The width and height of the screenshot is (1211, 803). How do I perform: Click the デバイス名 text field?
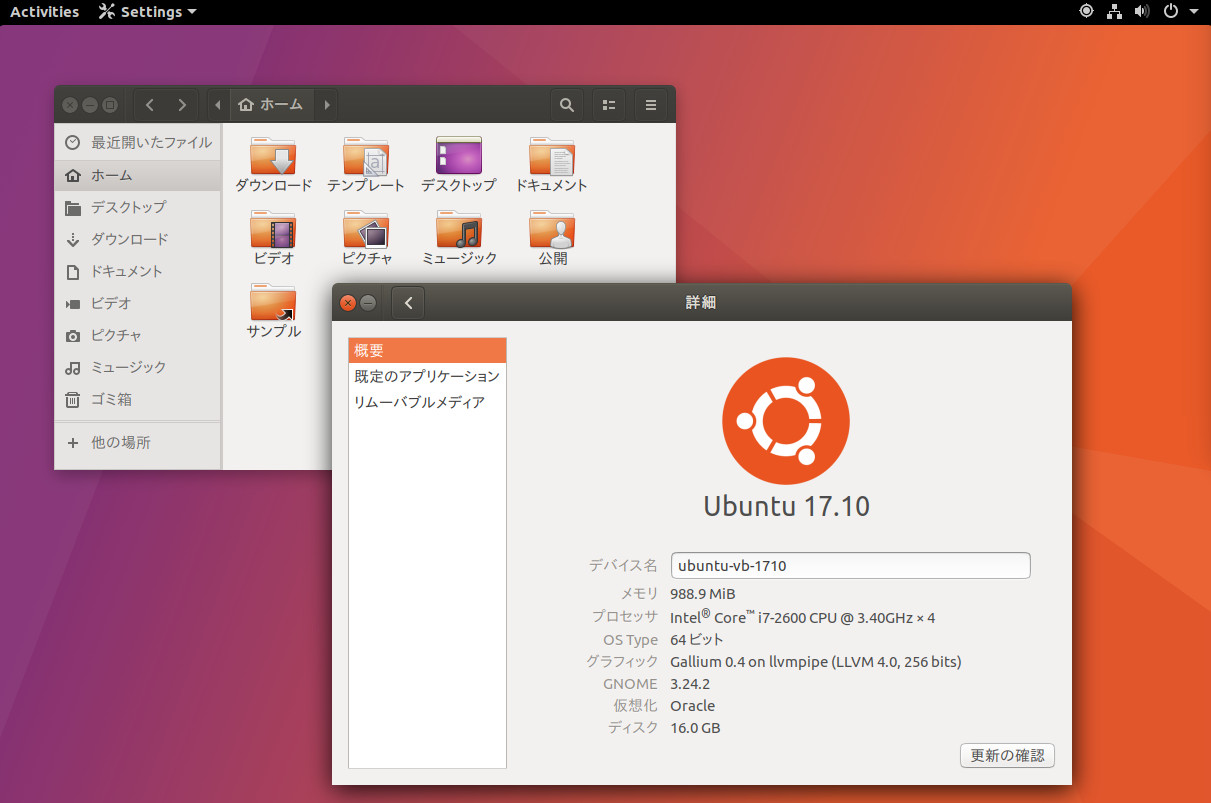[x=850, y=565]
